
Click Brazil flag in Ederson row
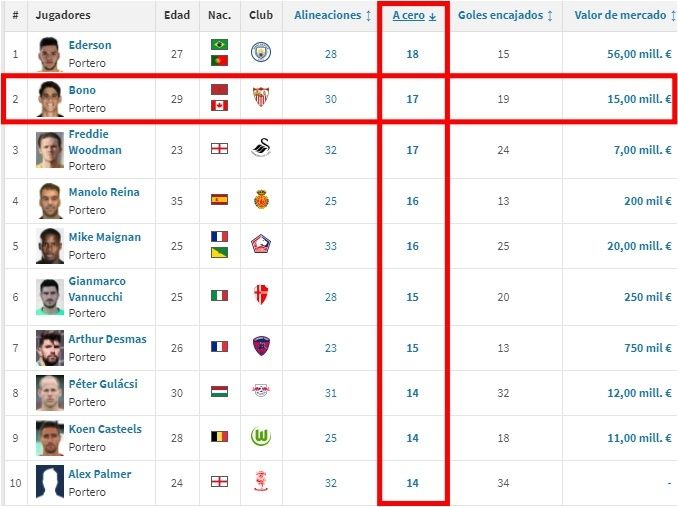click(x=218, y=45)
